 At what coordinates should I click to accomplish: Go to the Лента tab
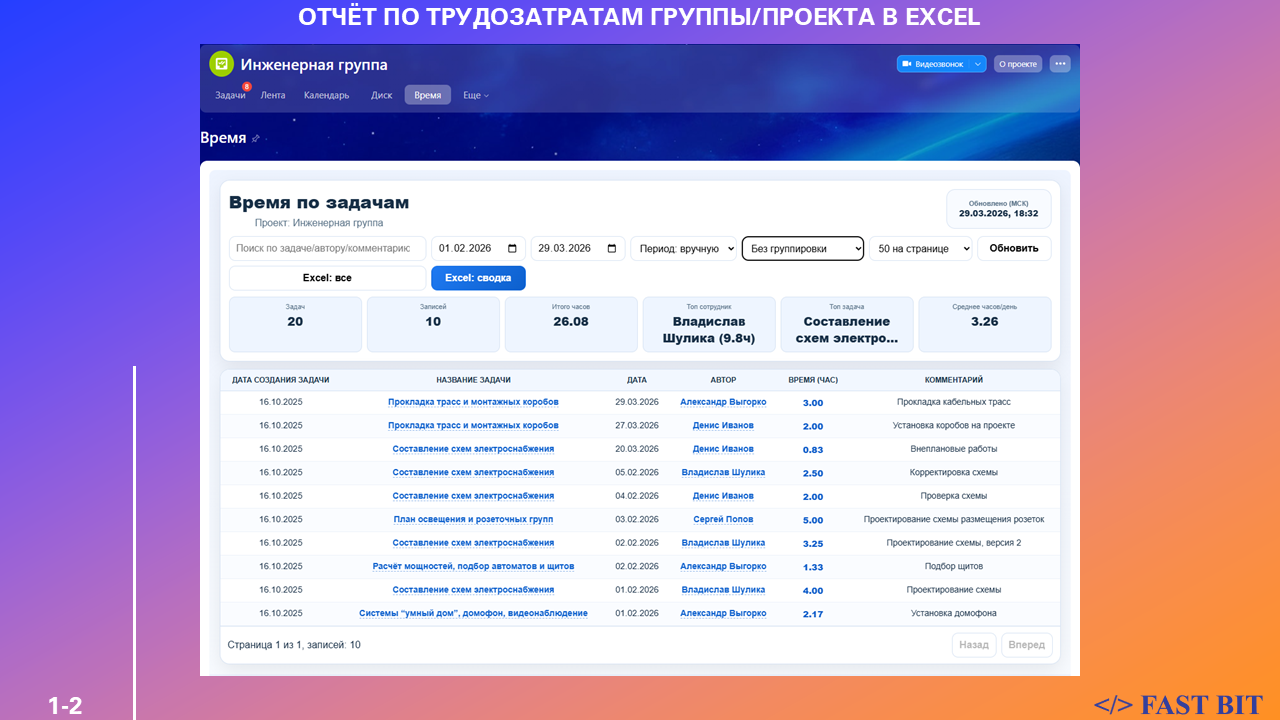tap(273, 96)
